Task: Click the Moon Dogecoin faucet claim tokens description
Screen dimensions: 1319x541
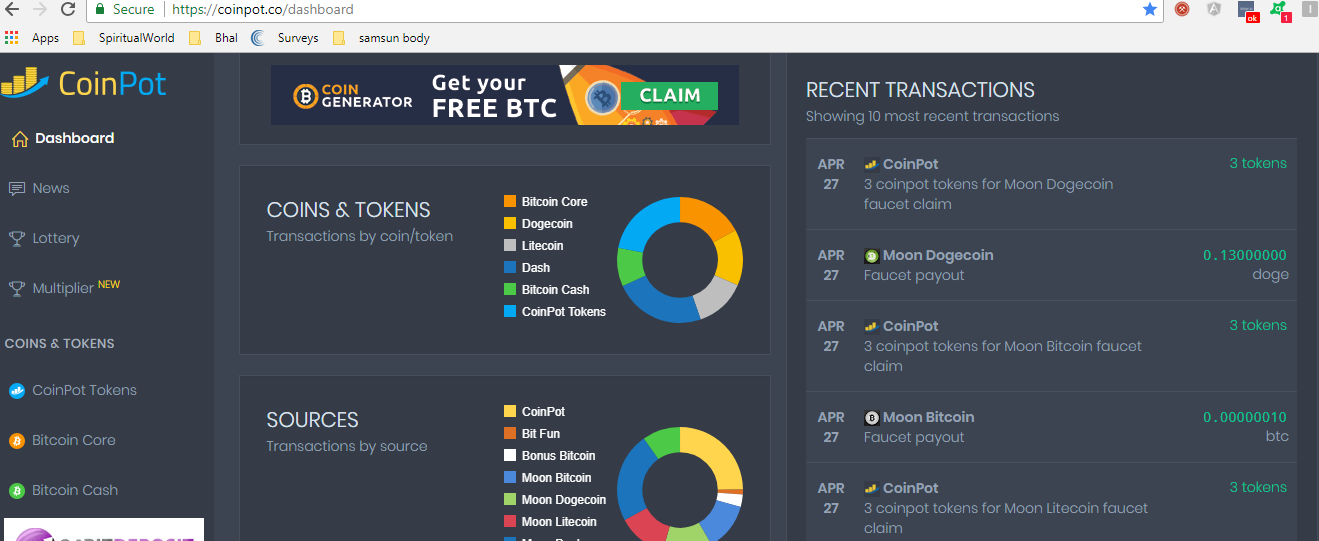Action: click(x=988, y=194)
